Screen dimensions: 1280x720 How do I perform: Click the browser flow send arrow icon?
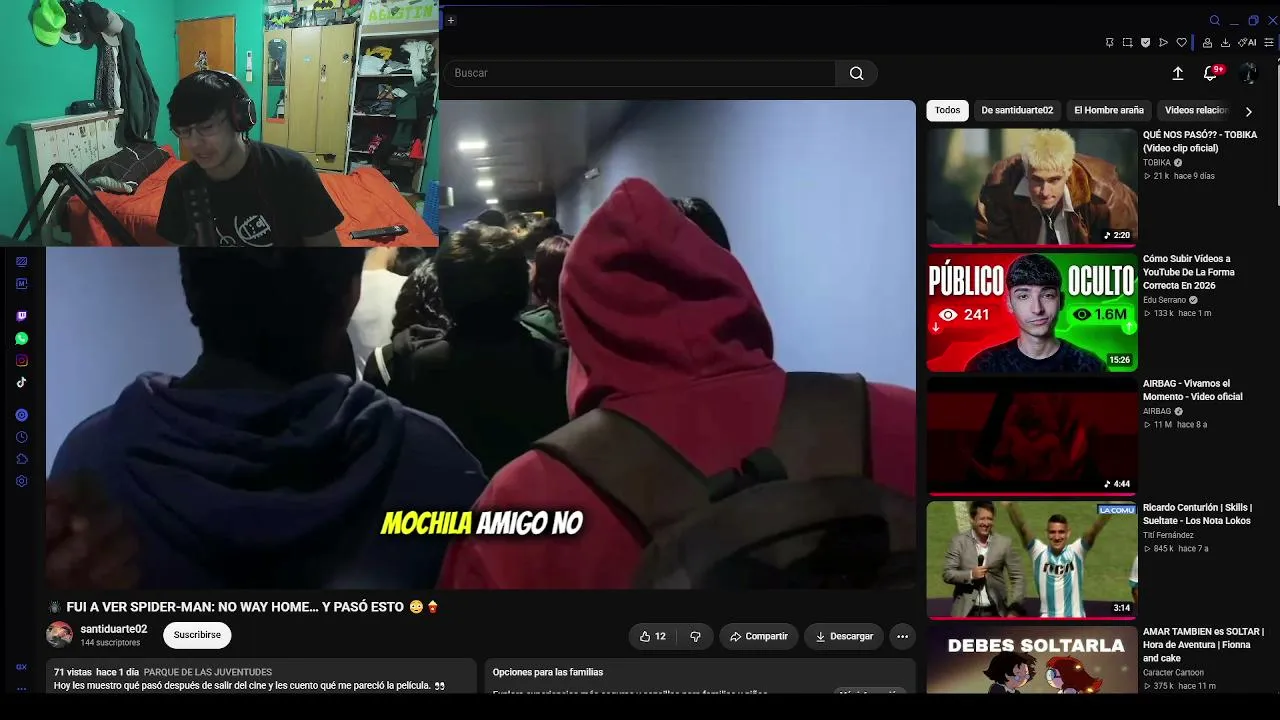(1163, 42)
